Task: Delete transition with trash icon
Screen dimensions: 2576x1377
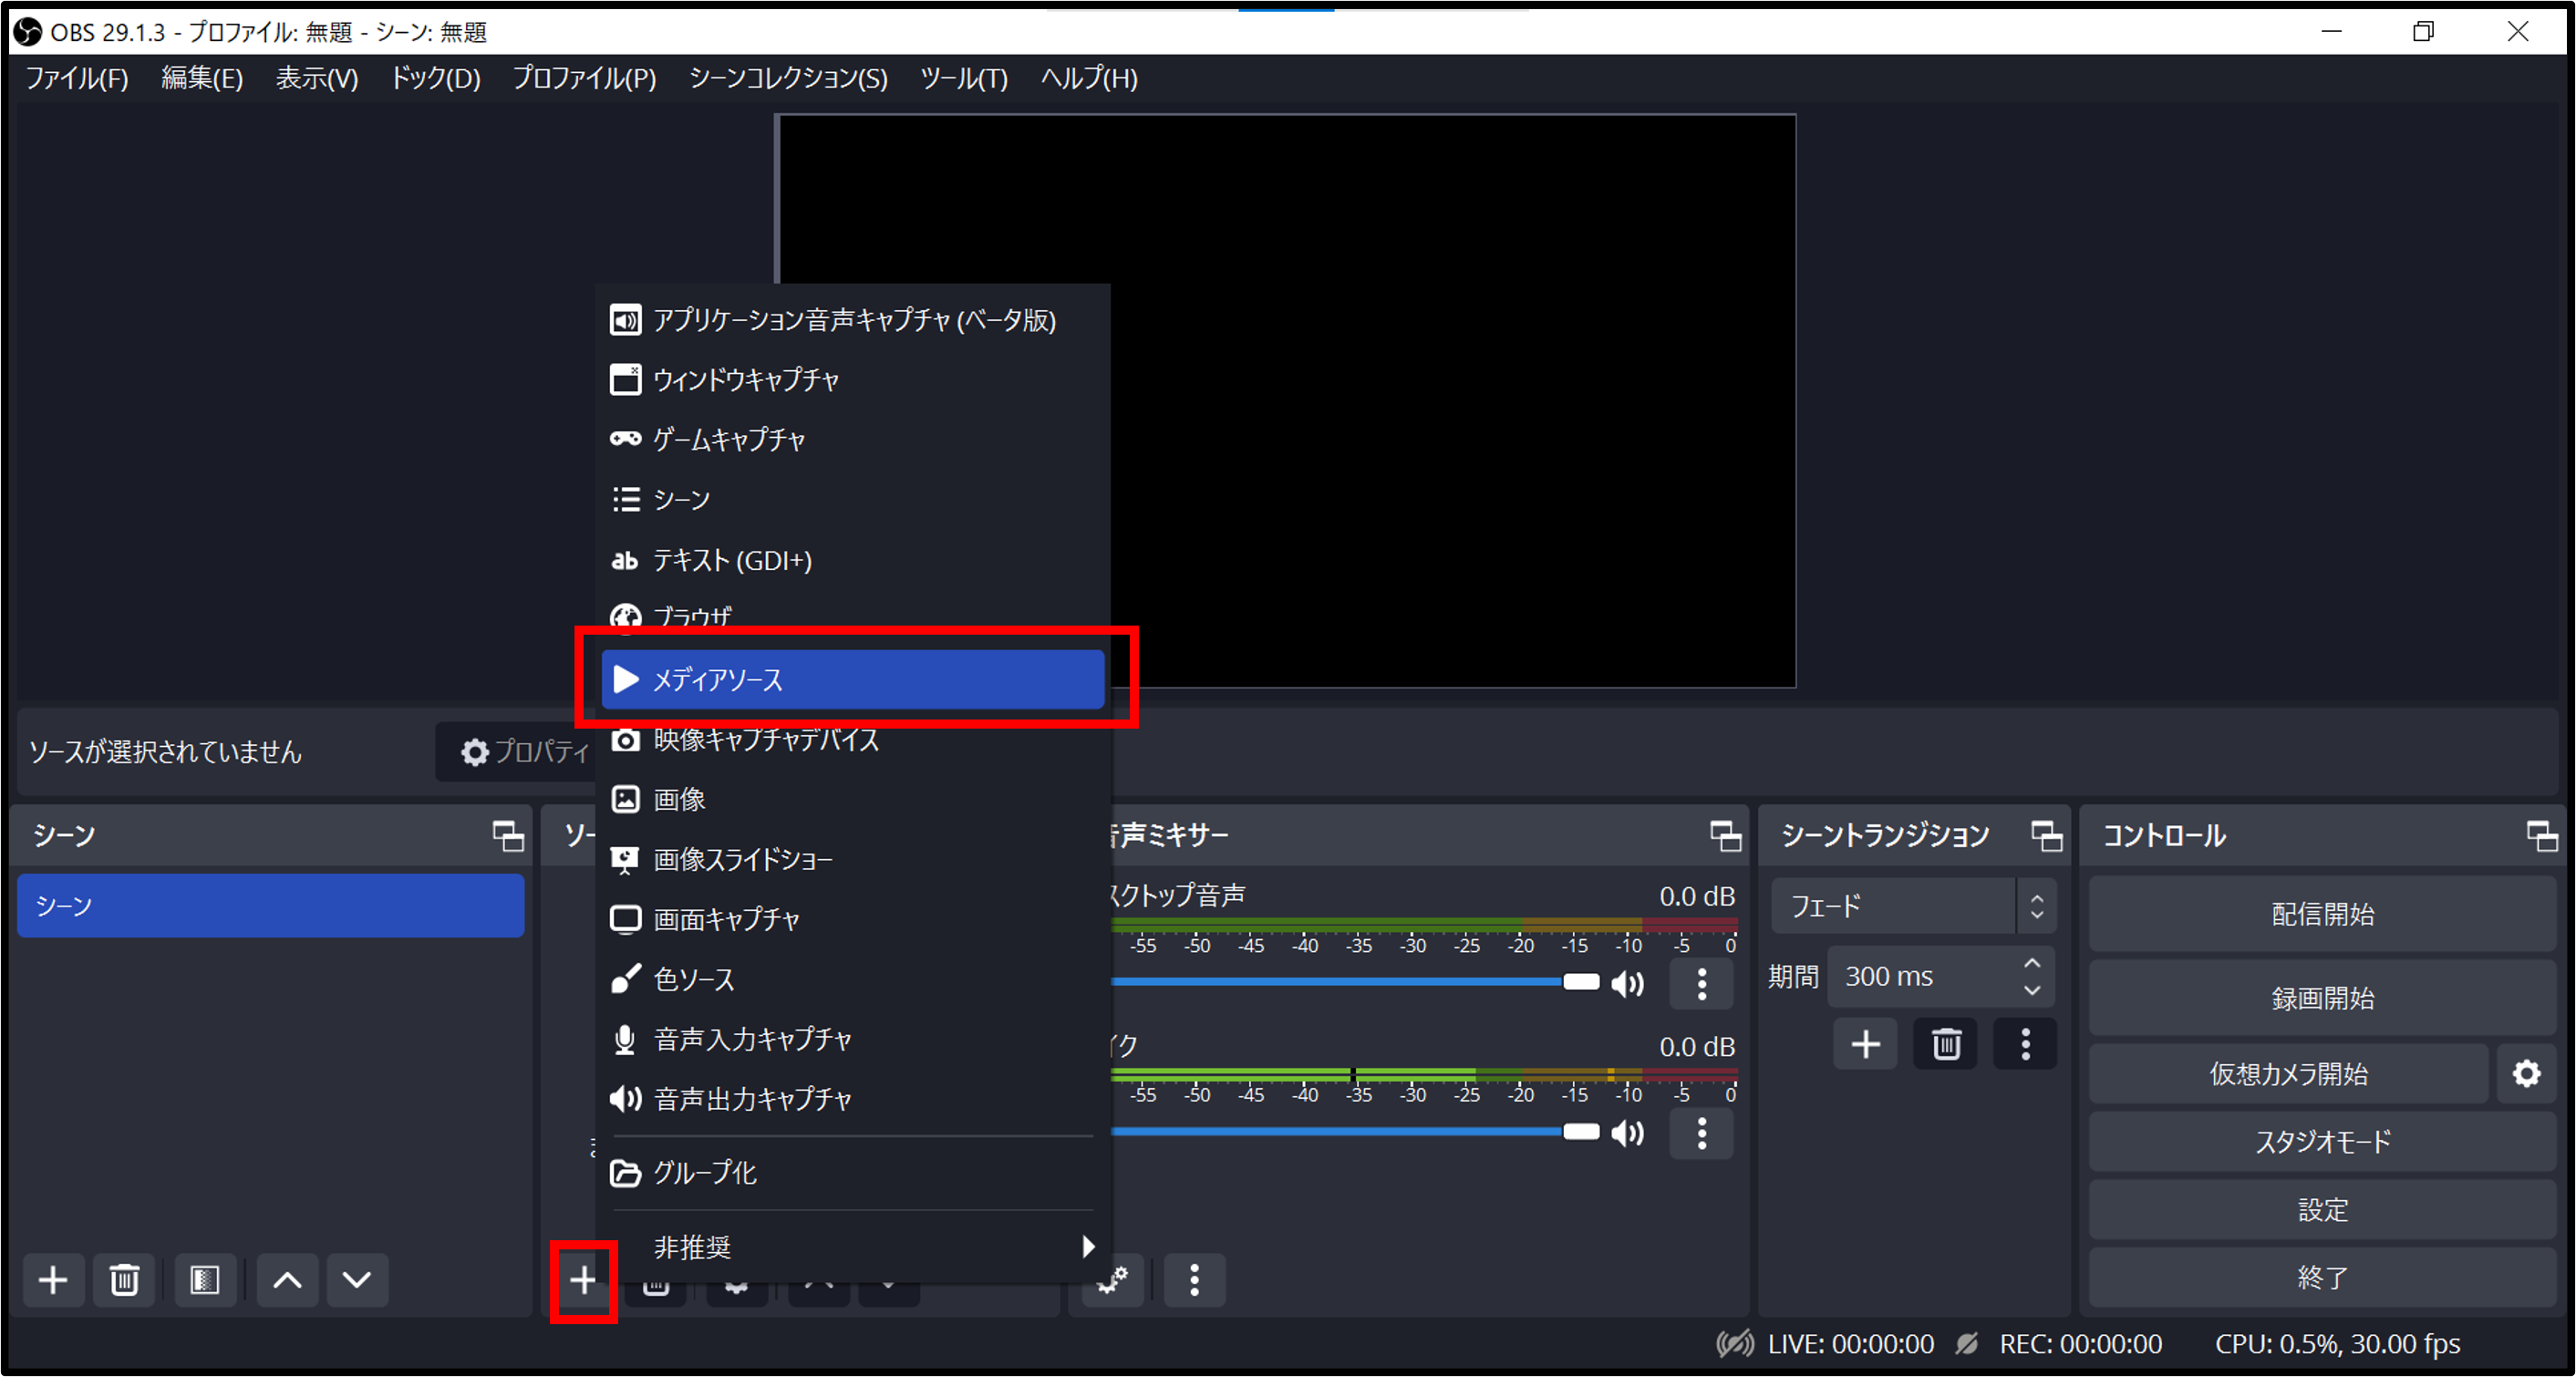Action: 1945,1044
